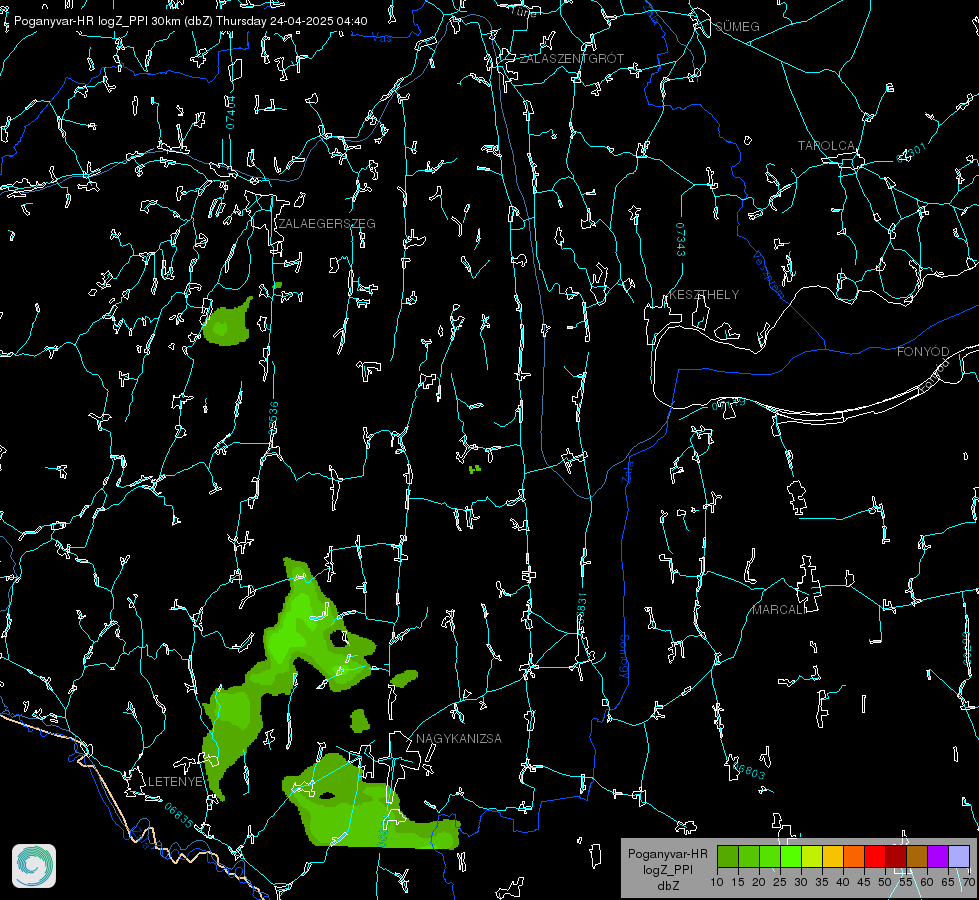Click the ZALASZENTGRÓT town label

point(571,59)
